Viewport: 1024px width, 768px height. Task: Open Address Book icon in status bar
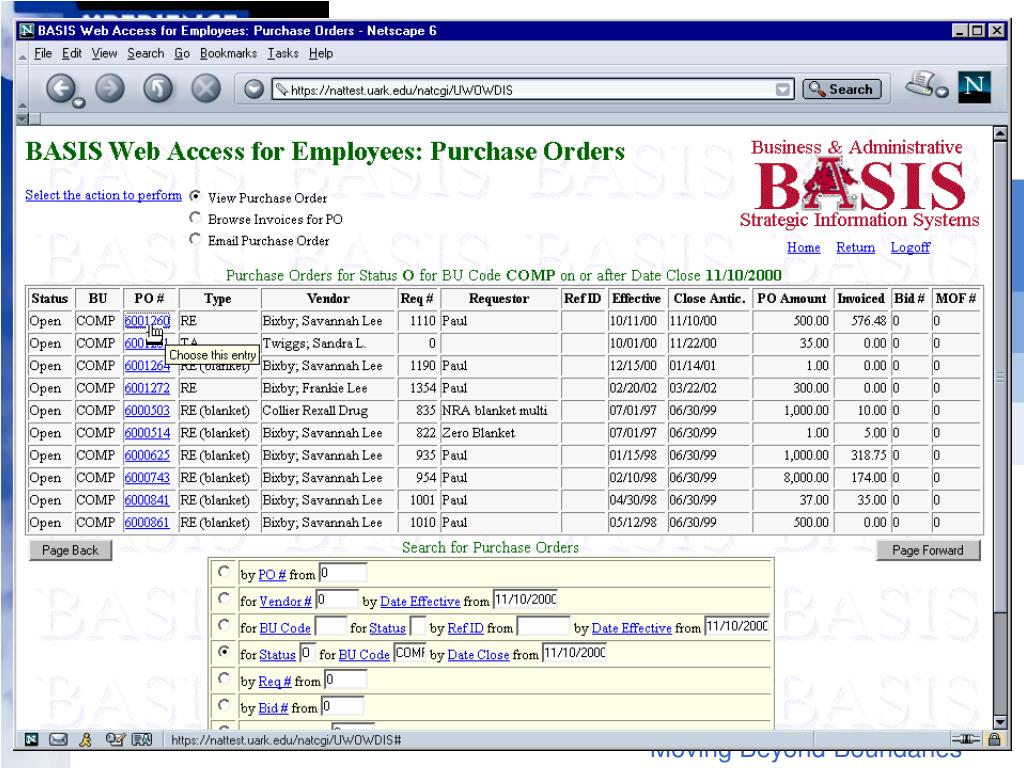point(142,739)
